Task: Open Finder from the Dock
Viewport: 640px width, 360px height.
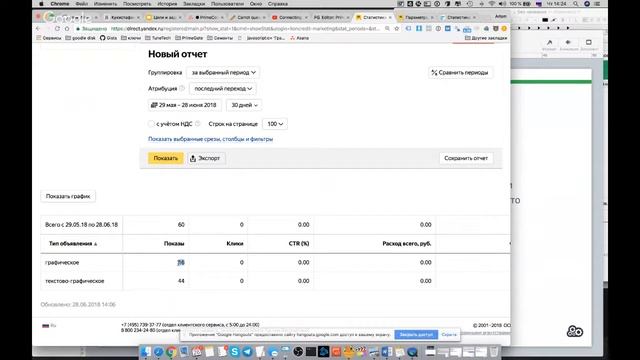Action: (146, 351)
